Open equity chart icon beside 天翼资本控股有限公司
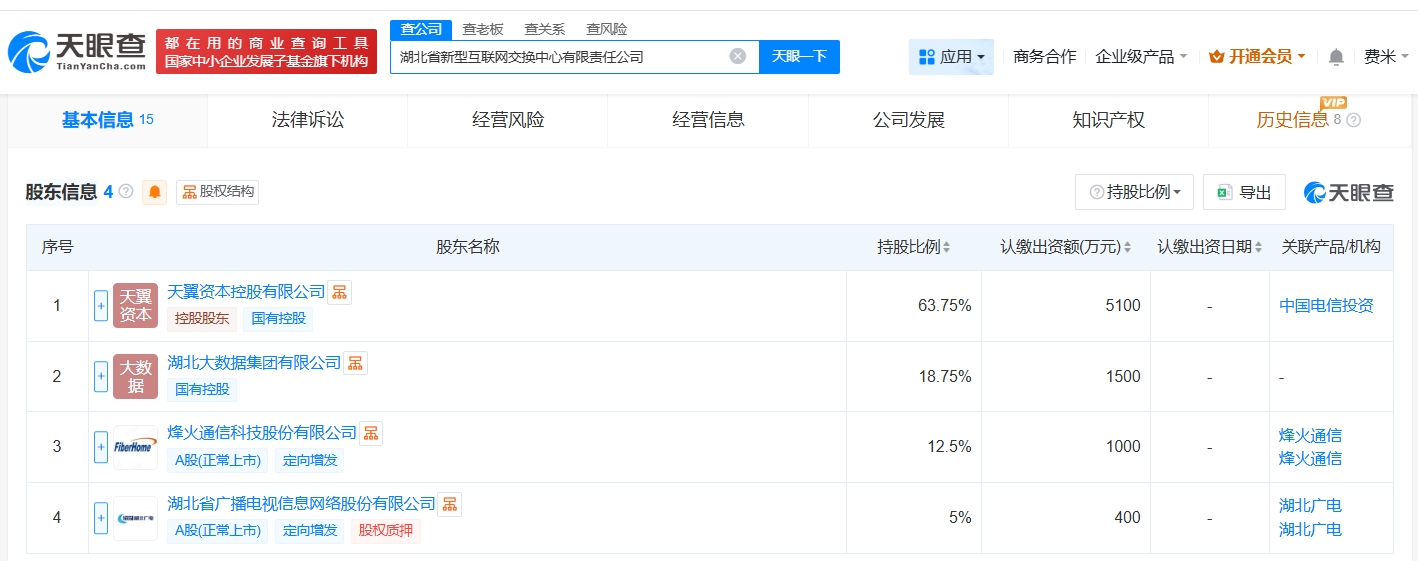 (340, 292)
